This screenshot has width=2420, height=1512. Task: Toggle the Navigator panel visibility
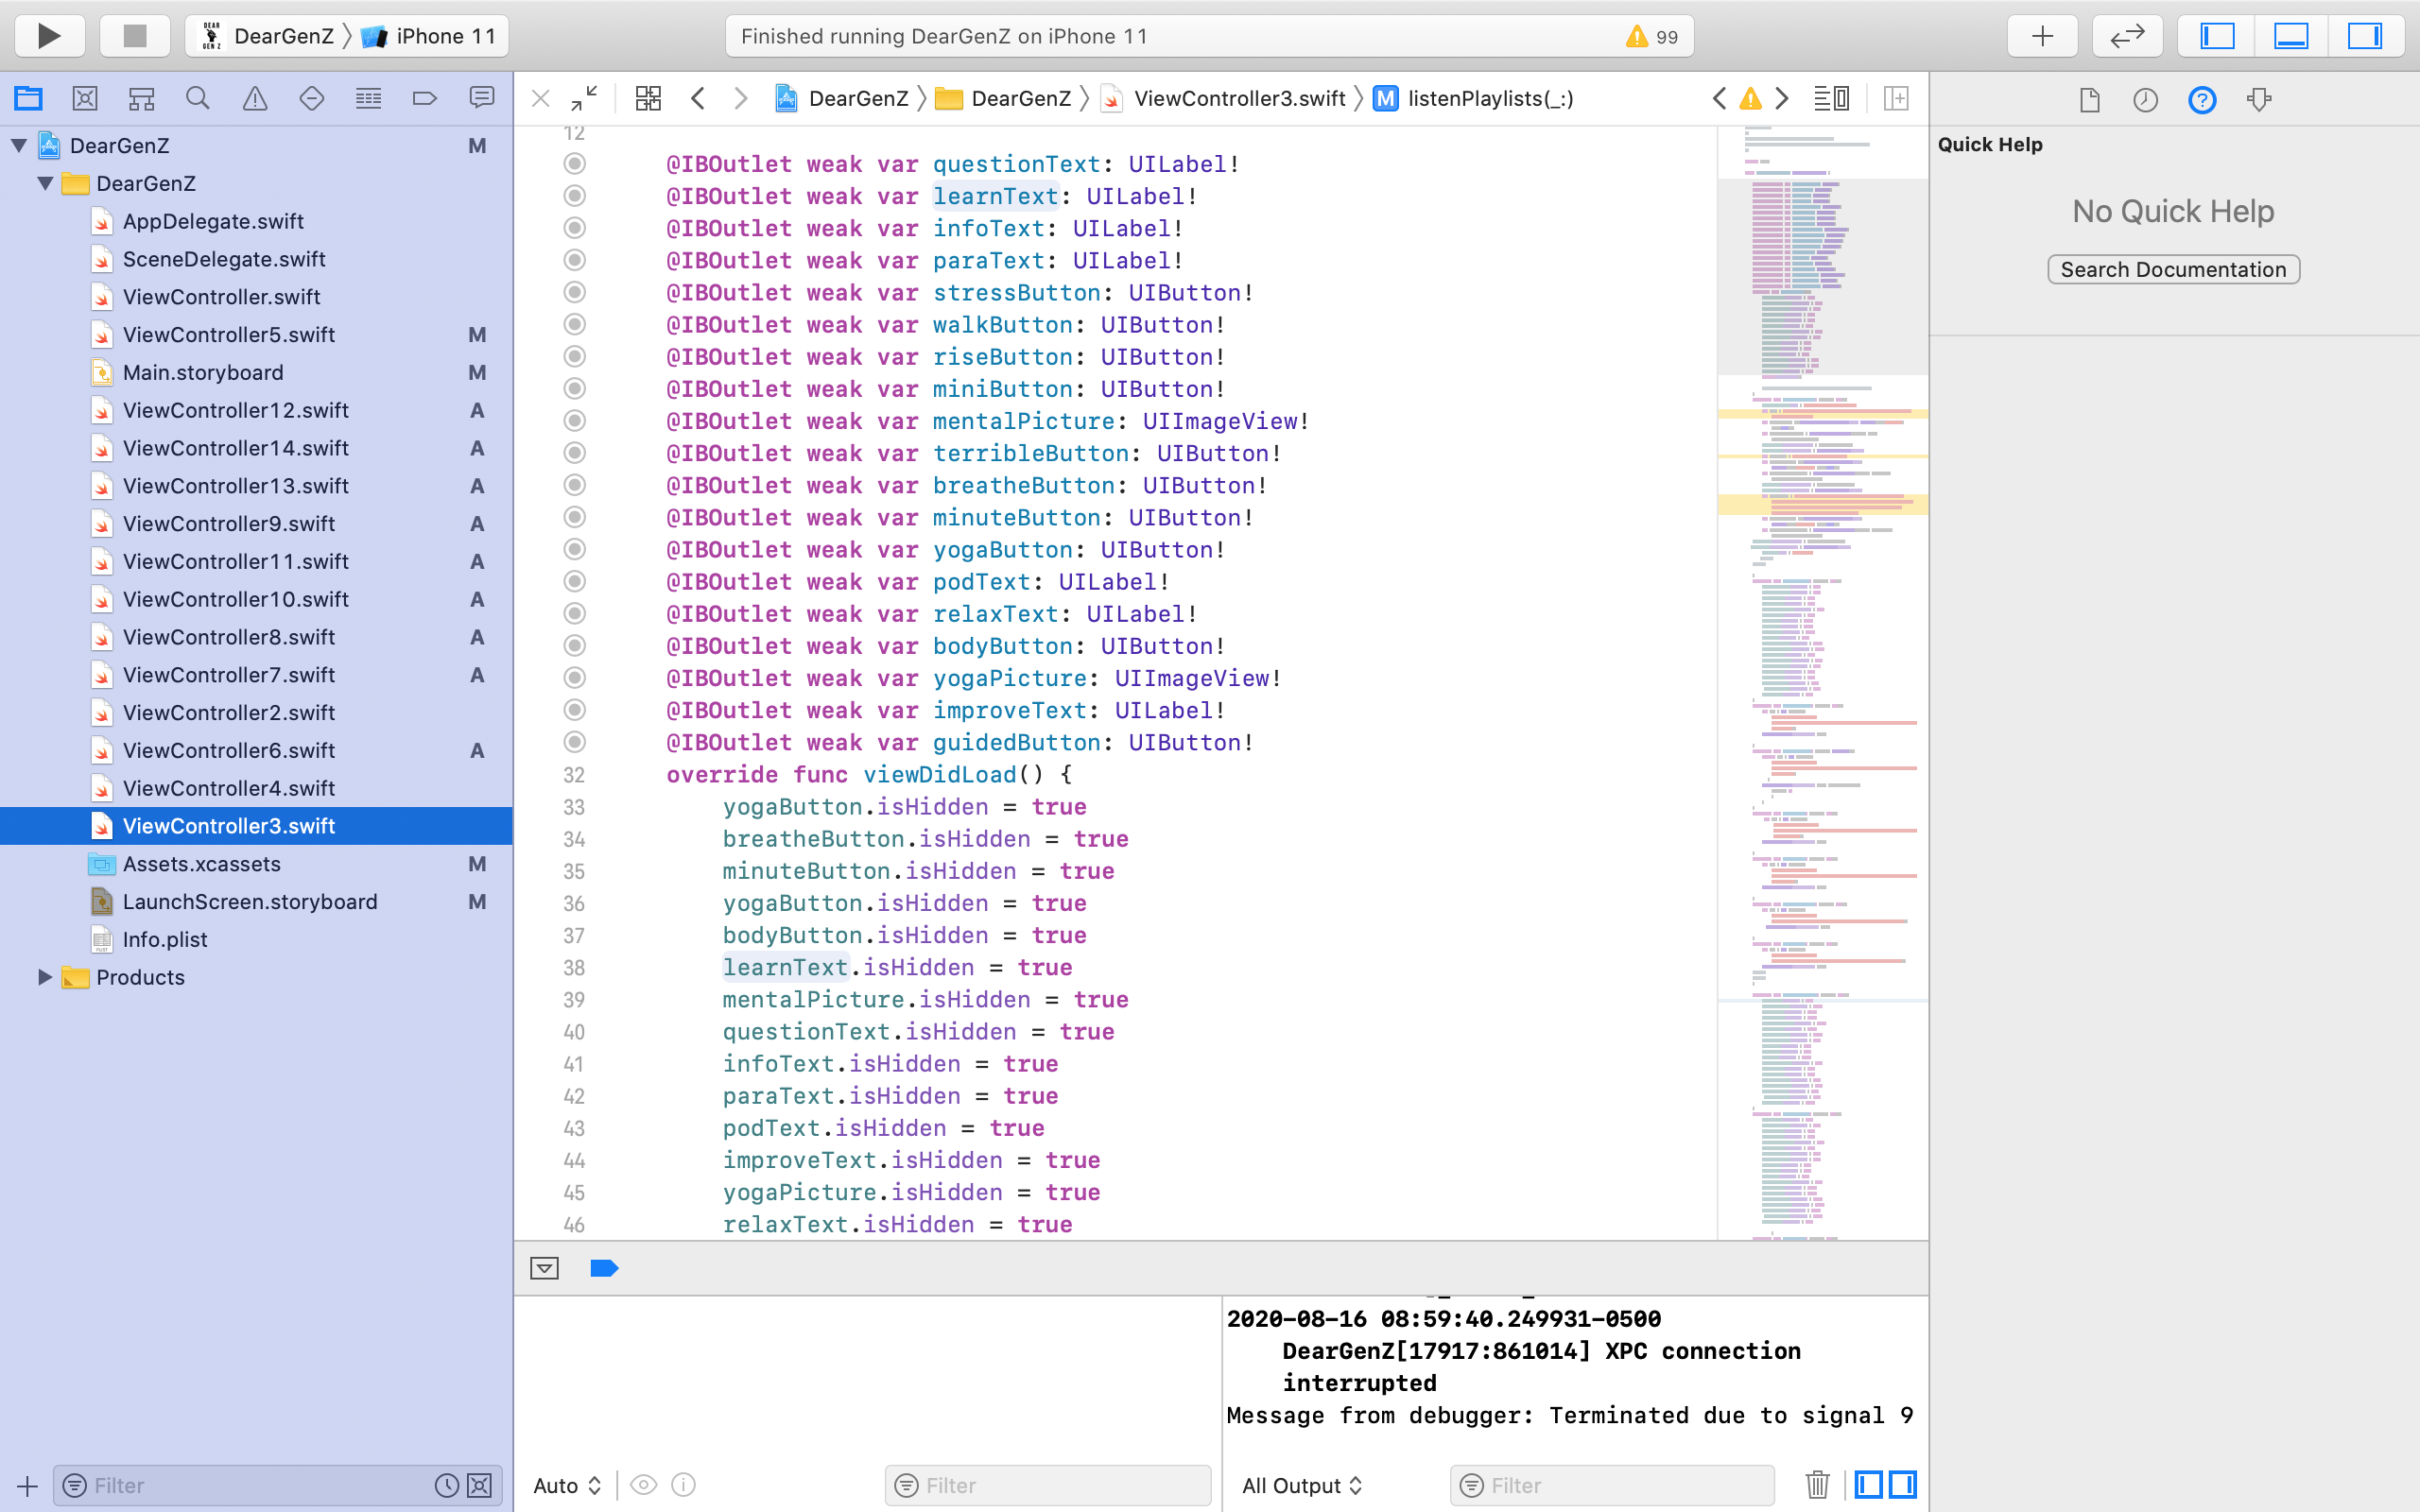2217,37
